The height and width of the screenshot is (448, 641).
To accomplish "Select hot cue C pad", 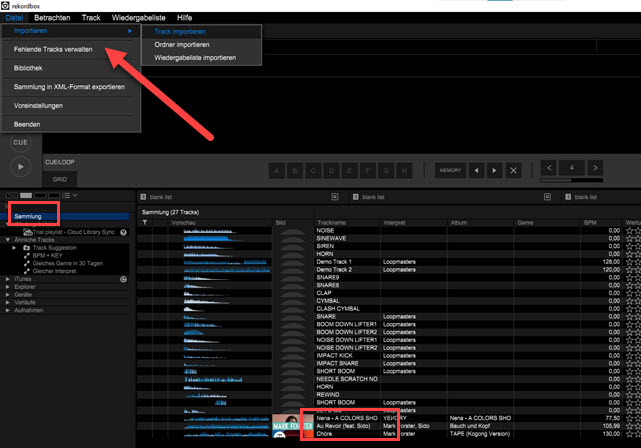I will coord(313,170).
